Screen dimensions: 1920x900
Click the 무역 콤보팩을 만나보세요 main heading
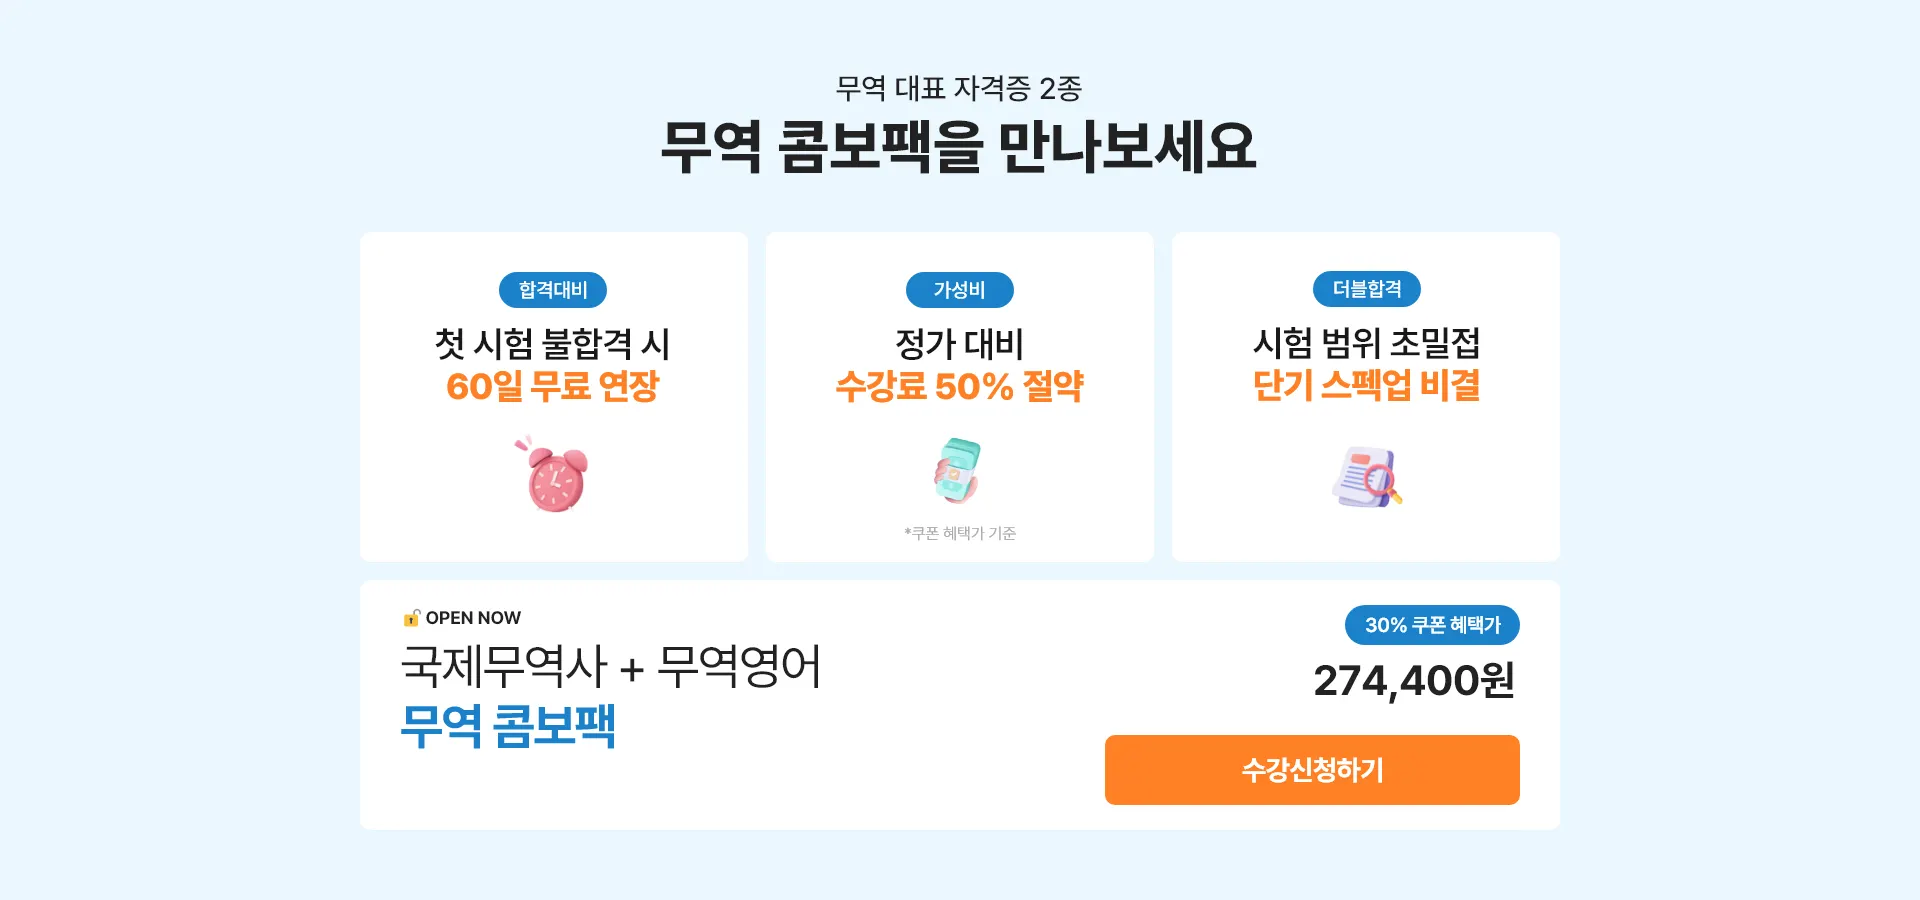pos(958,147)
